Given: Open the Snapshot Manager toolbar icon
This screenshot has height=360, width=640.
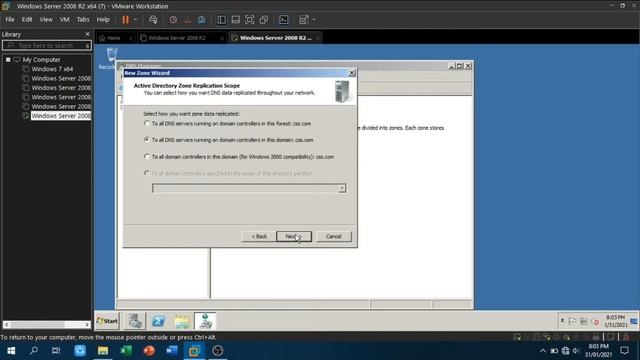Looking at the screenshot, I should point(202,20).
